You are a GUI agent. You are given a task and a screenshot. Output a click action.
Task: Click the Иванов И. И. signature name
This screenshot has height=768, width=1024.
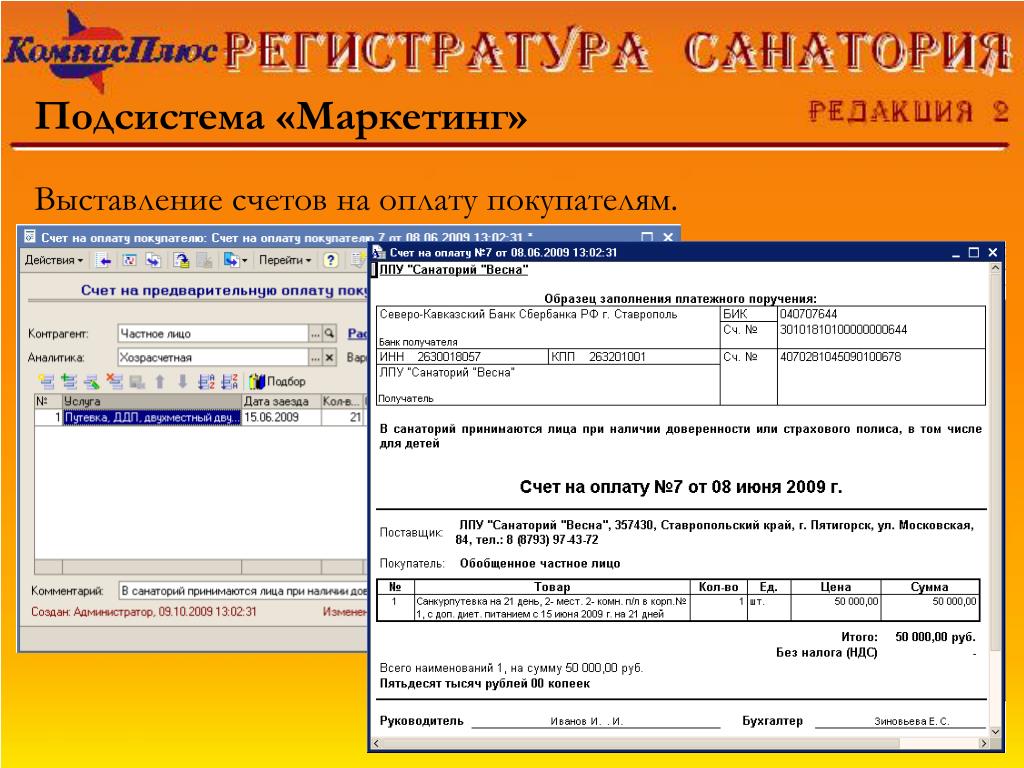(586, 722)
